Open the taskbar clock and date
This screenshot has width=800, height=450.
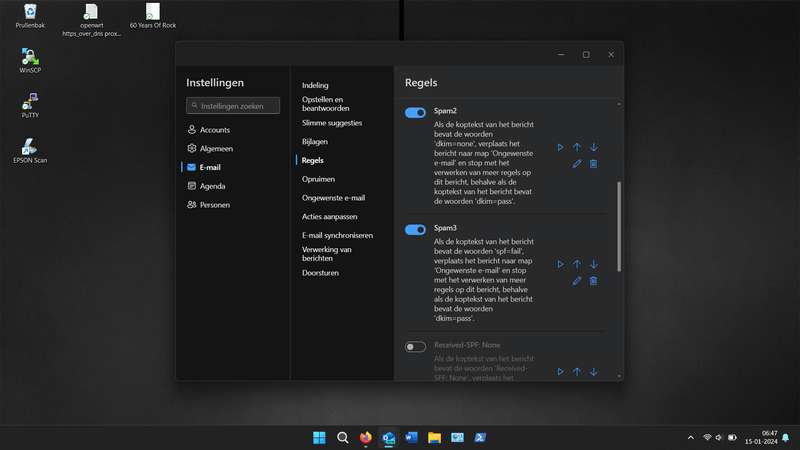click(761, 438)
